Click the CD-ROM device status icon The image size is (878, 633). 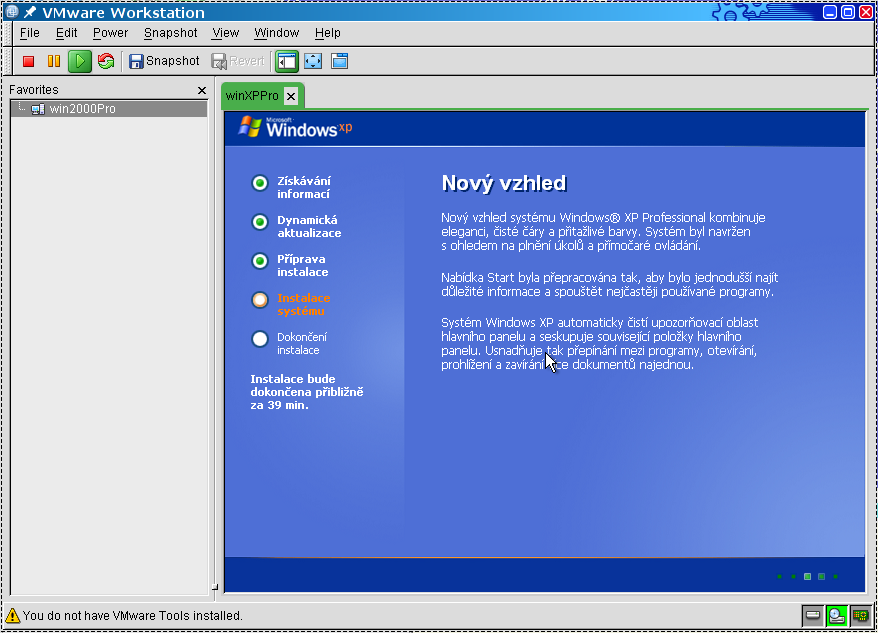(x=837, y=616)
